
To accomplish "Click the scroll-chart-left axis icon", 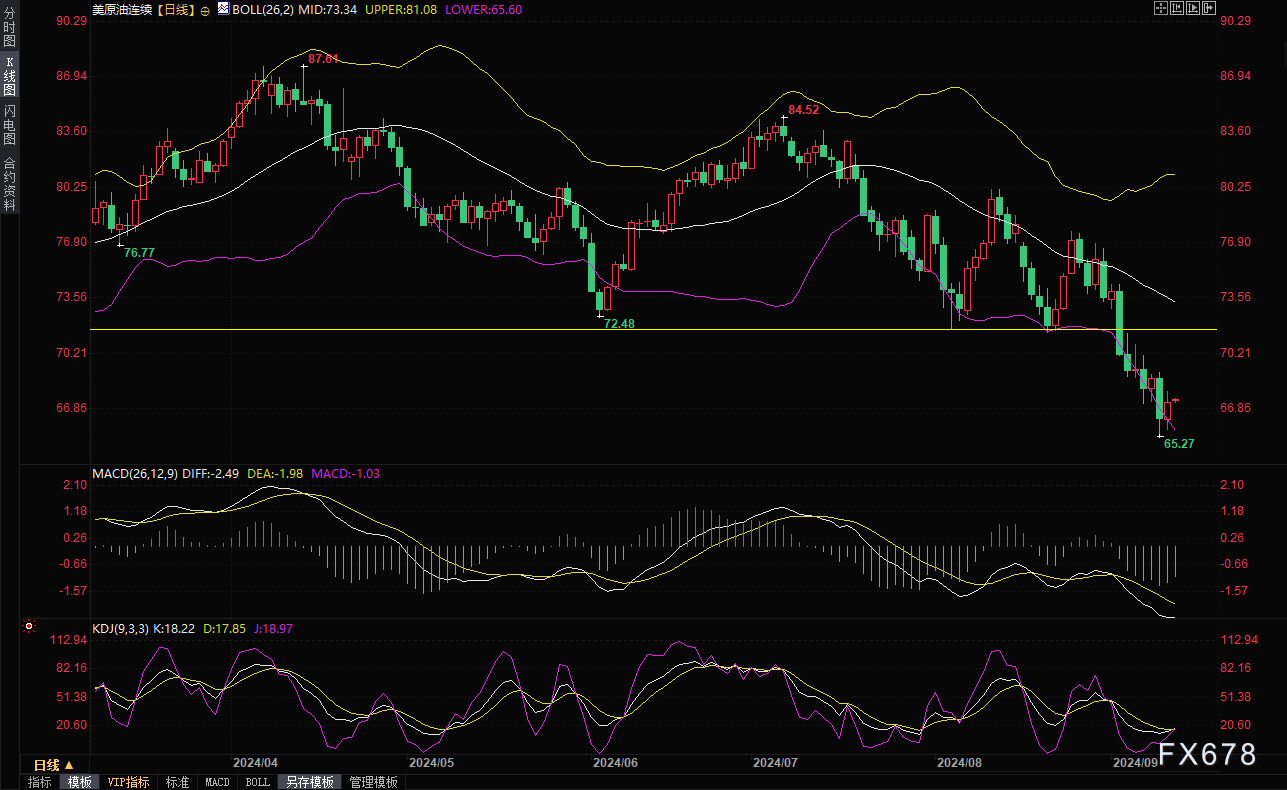I will point(1177,9).
